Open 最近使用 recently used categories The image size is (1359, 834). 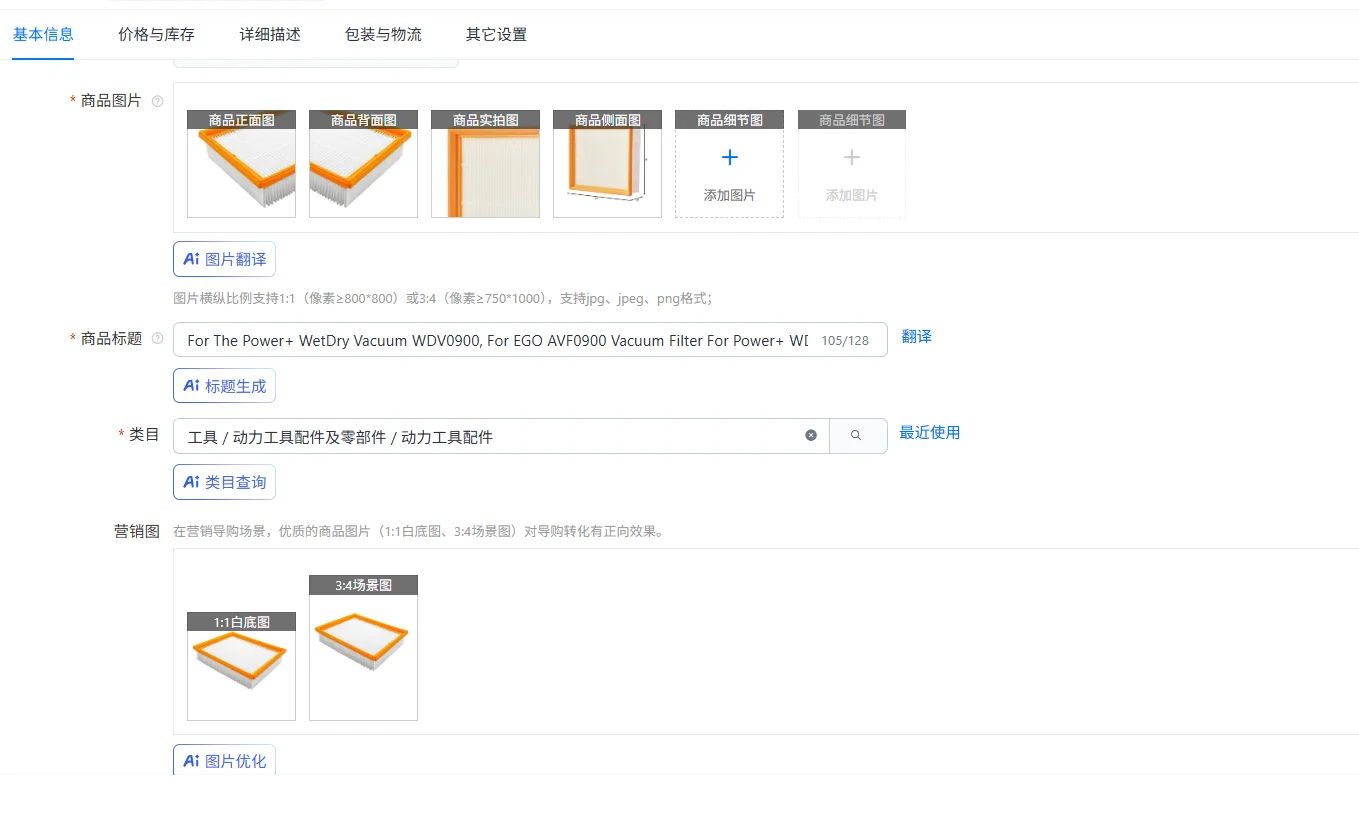coord(930,433)
